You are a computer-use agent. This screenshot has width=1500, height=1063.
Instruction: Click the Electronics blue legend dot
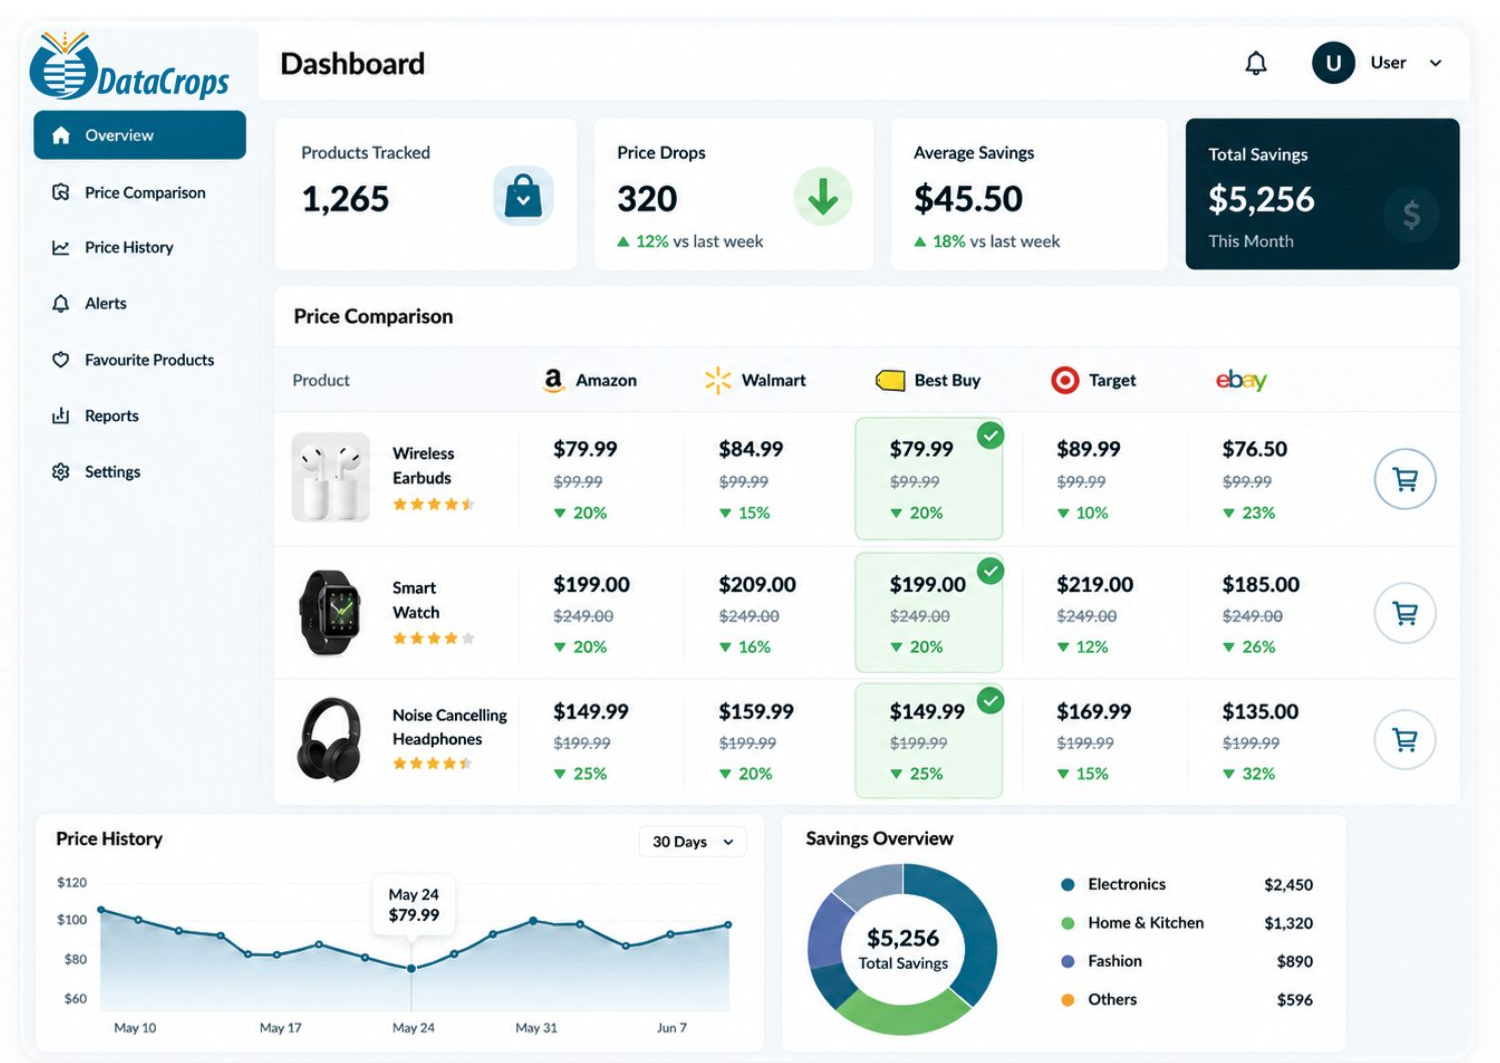click(1068, 885)
